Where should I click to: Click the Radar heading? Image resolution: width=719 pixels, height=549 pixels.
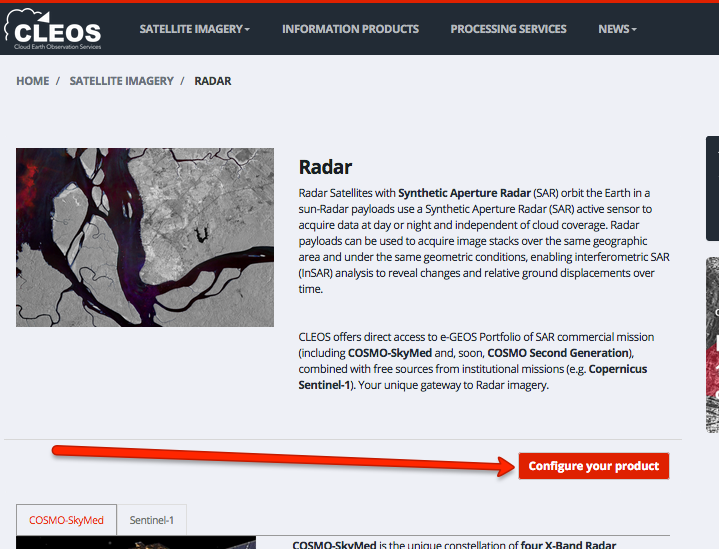pyautogui.click(x=325, y=167)
